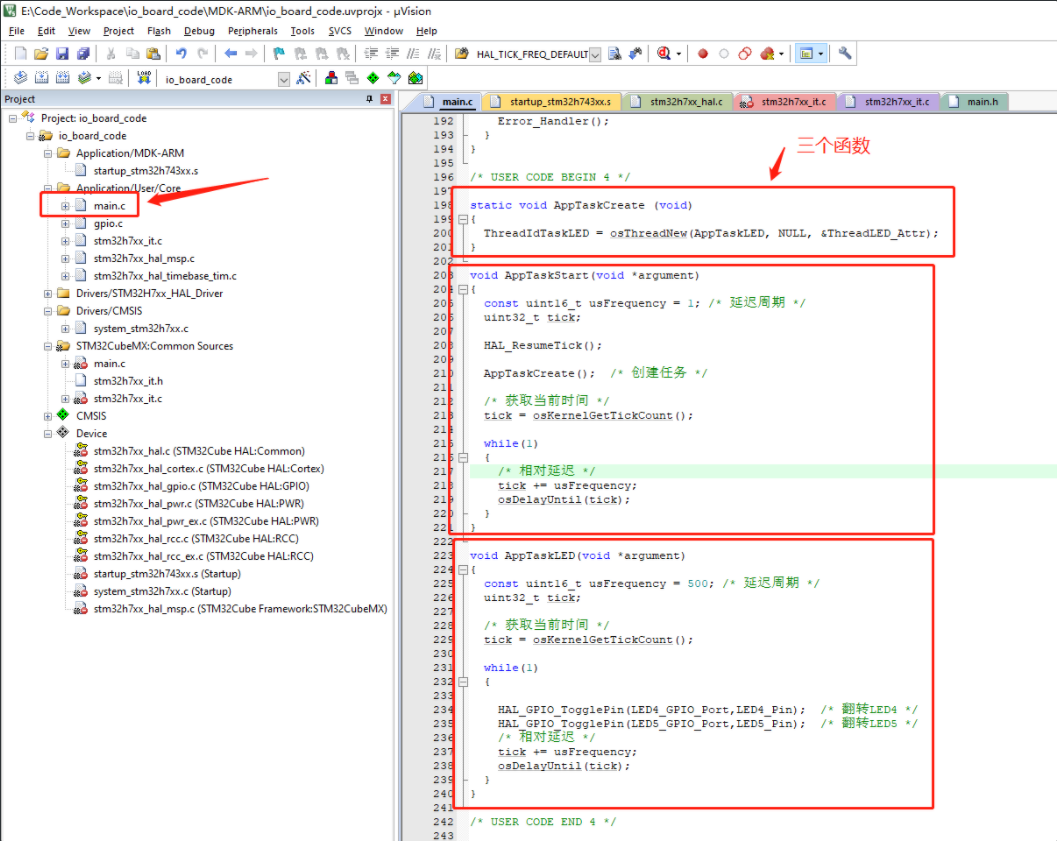The height and width of the screenshot is (841, 1057).
Task: Save all open source files
Action: [82, 53]
